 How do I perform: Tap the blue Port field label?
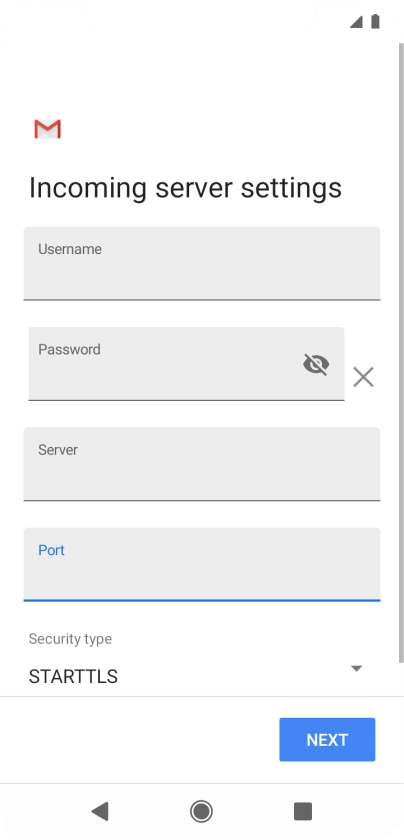[x=51, y=550]
